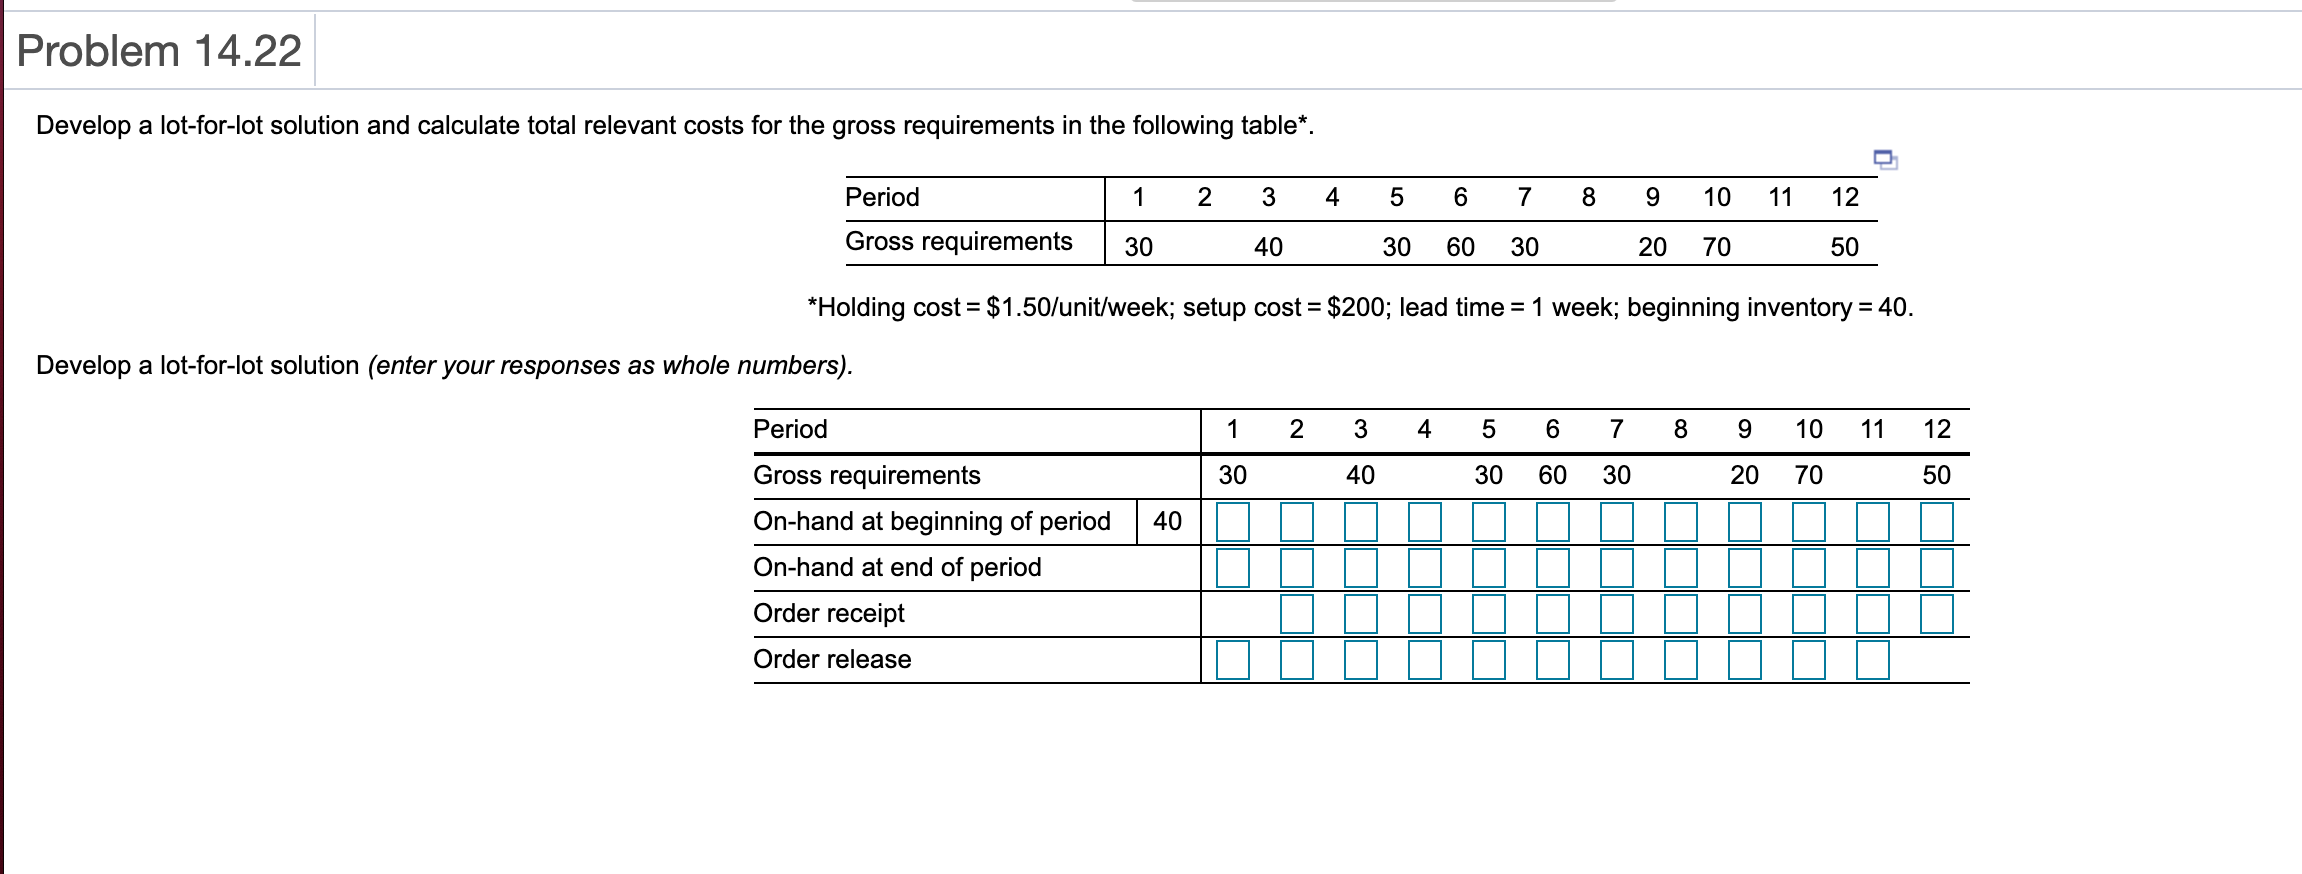Click the On-hand at beginning input for period 5
Viewport: 2302px width, 874px height.
[1488, 520]
